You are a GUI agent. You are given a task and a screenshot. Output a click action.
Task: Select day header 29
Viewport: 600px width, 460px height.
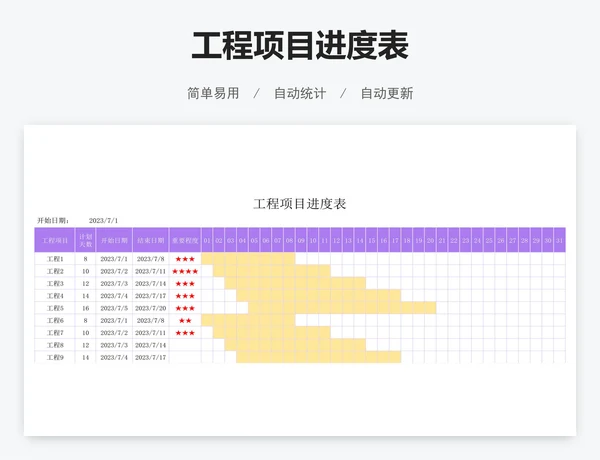click(x=536, y=240)
